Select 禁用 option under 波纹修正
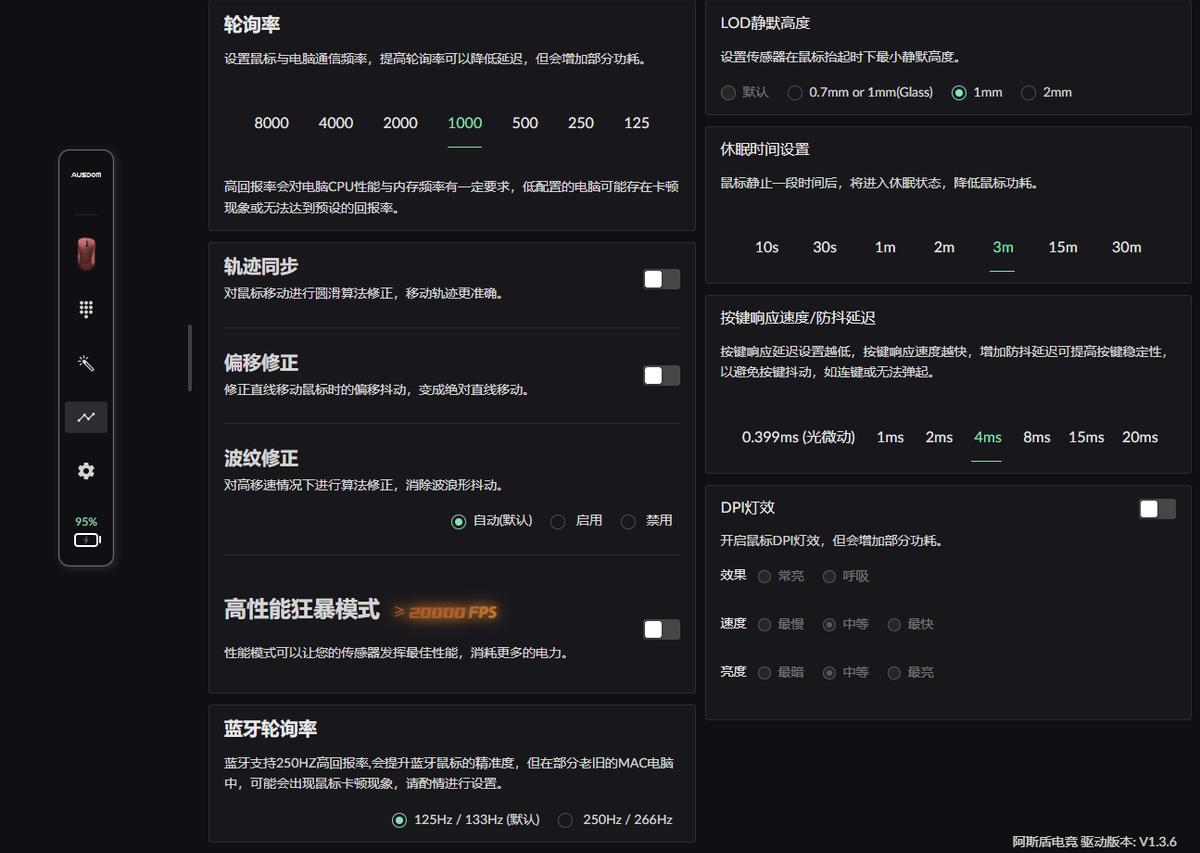This screenshot has height=853, width=1200. point(628,521)
